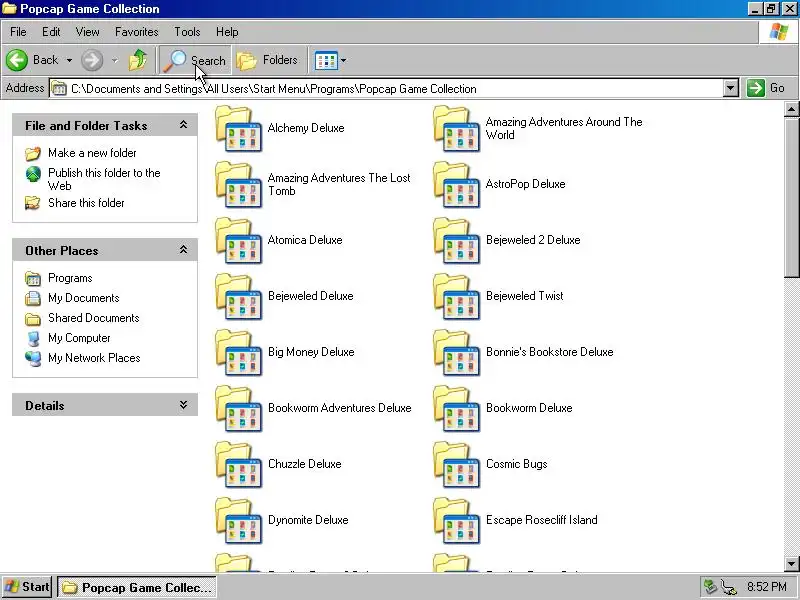Image resolution: width=800 pixels, height=600 pixels.
Task: Click Popcap Game Collection taskbar button
Action: click(137, 587)
